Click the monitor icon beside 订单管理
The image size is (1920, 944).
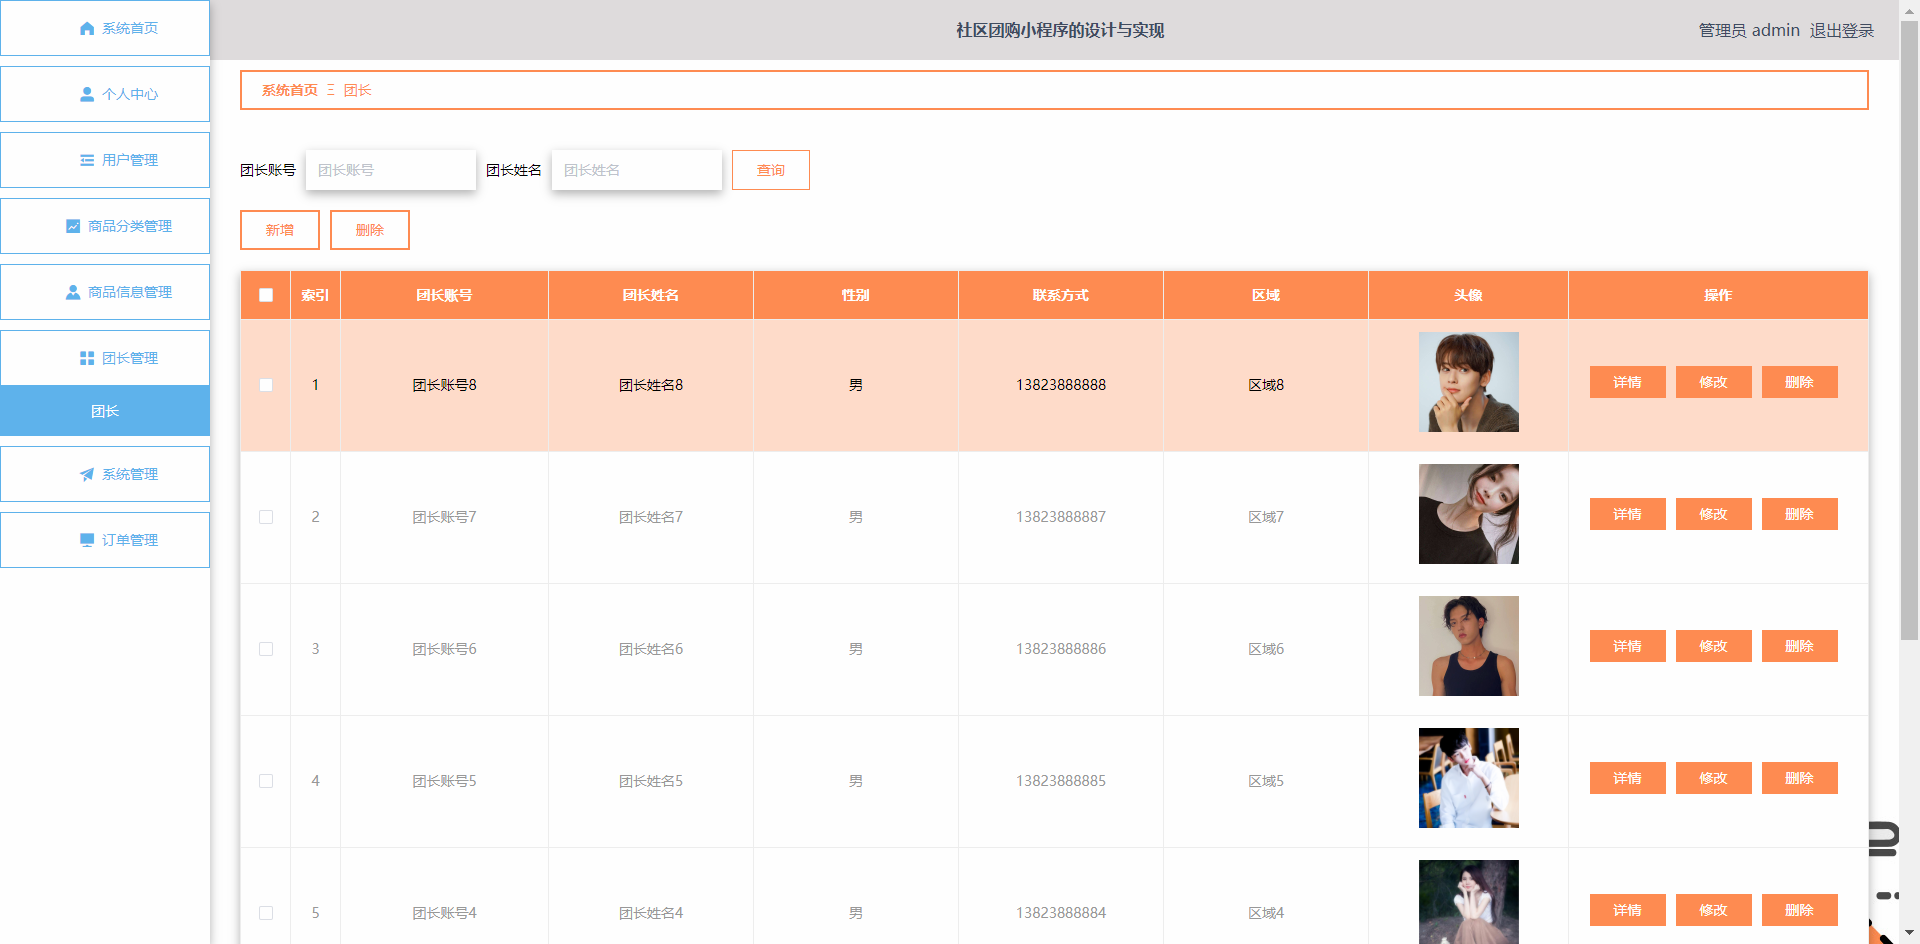[x=87, y=541]
